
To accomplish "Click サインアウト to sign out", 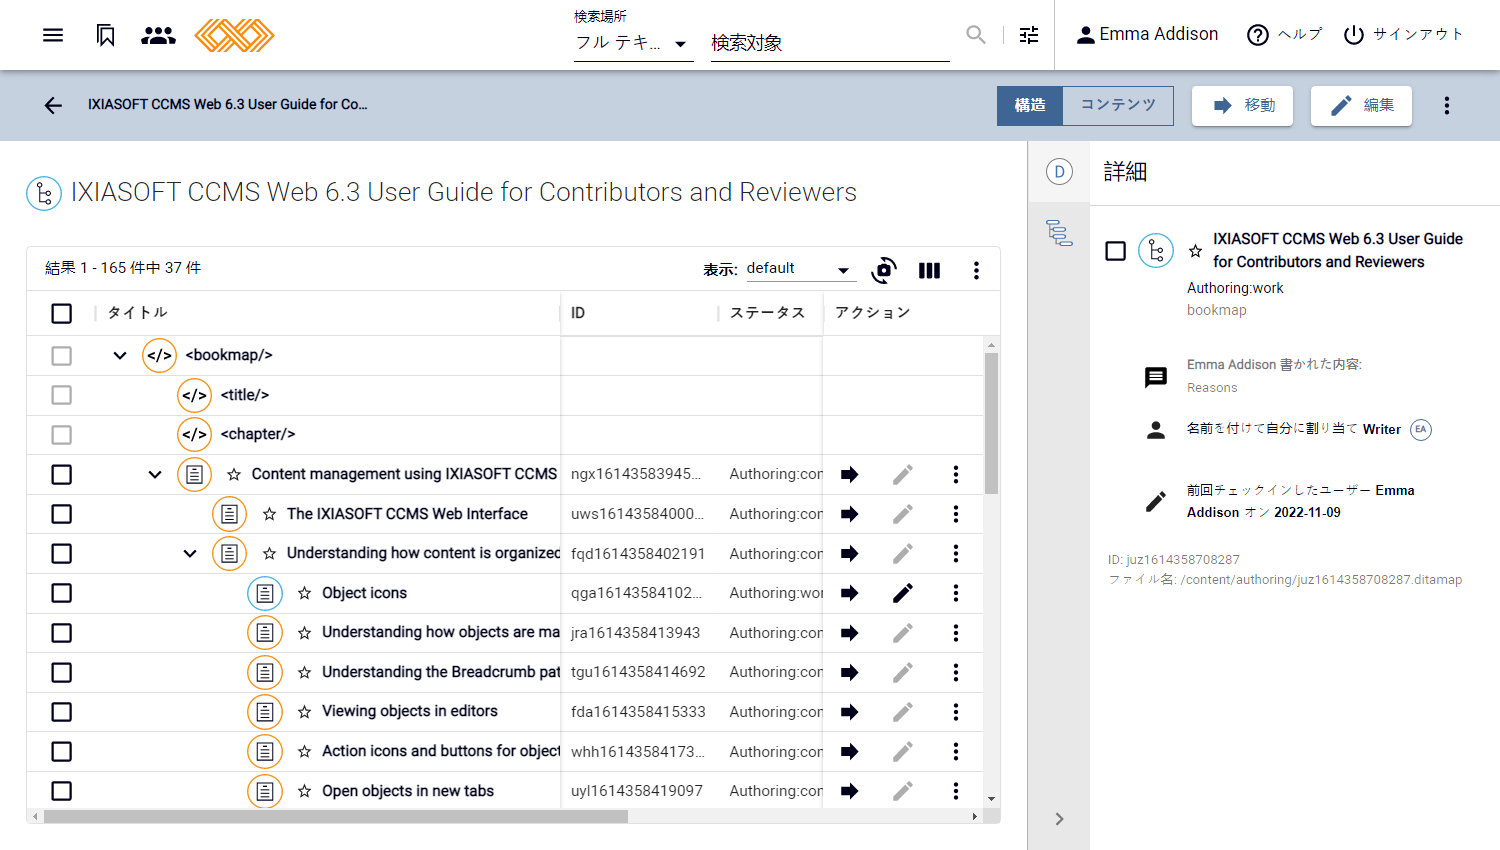I will point(1403,35).
